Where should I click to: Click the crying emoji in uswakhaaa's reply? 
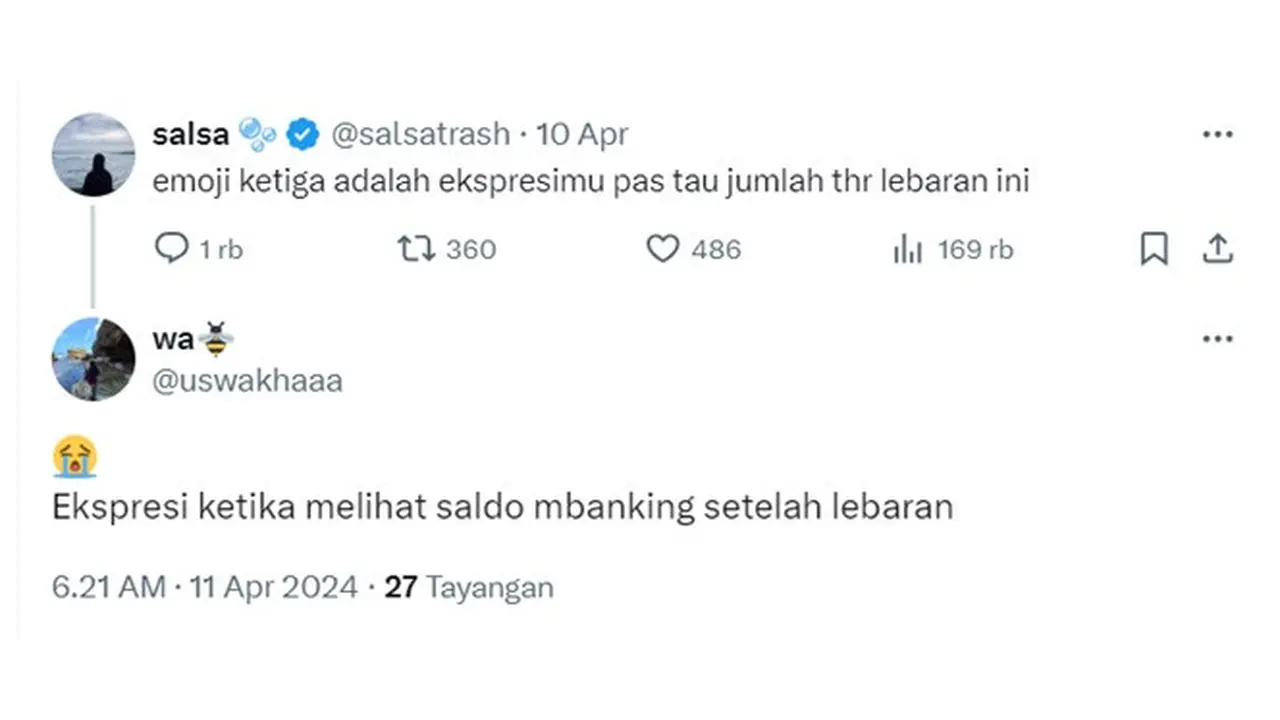75,458
